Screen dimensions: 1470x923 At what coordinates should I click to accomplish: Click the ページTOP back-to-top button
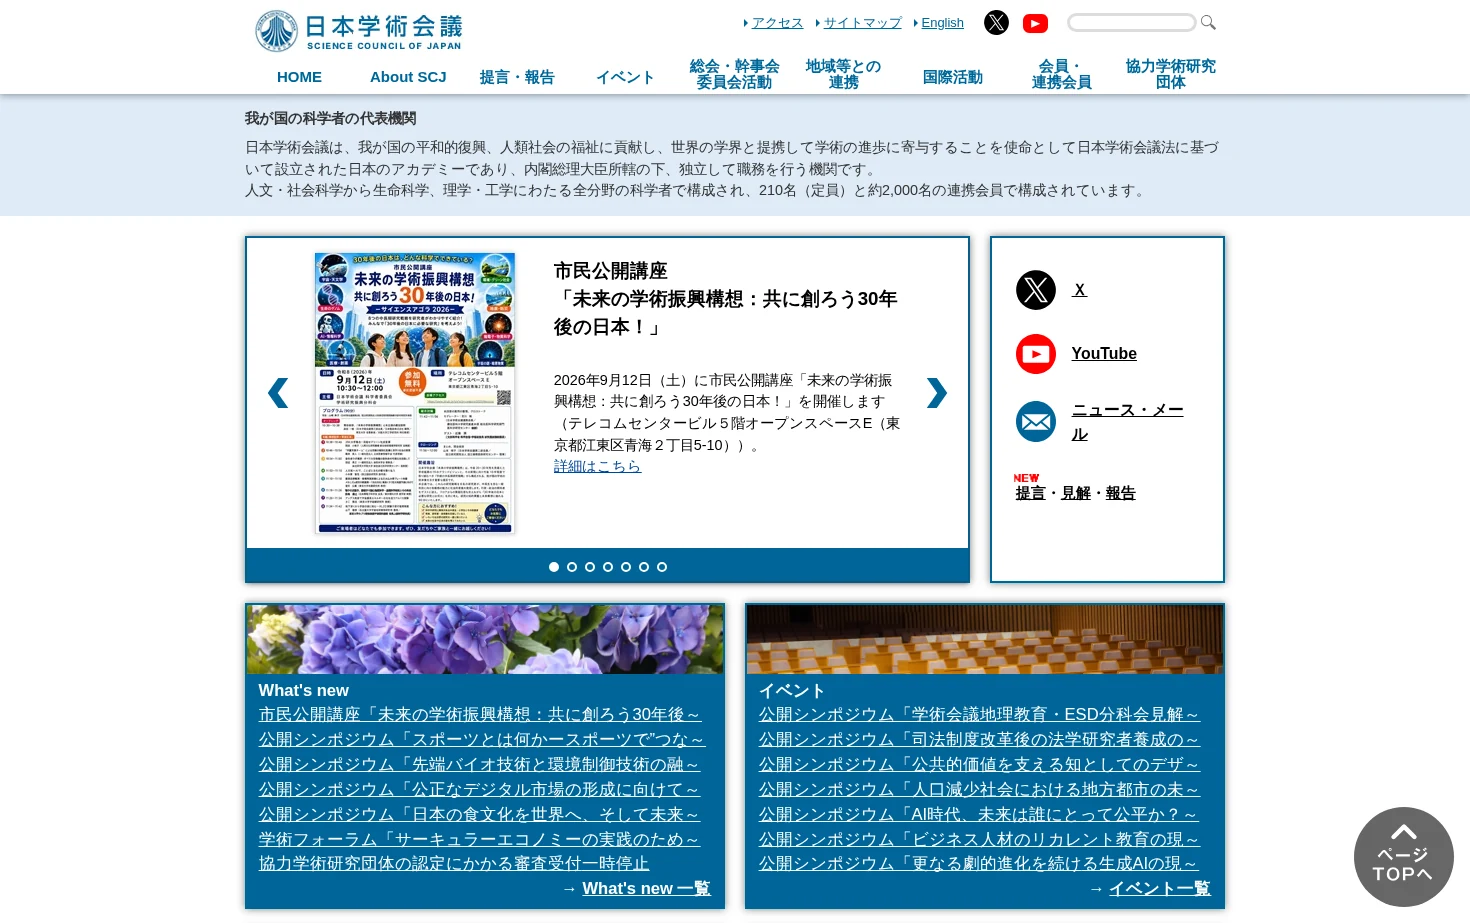coord(1403,857)
